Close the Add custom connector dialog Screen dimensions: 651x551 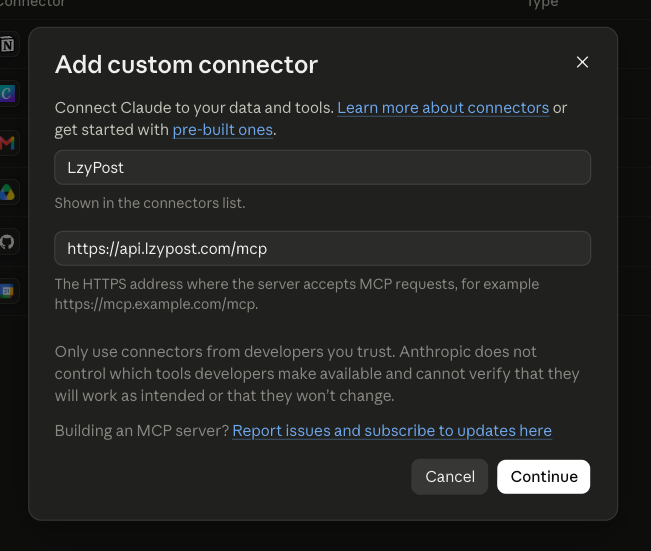(582, 62)
